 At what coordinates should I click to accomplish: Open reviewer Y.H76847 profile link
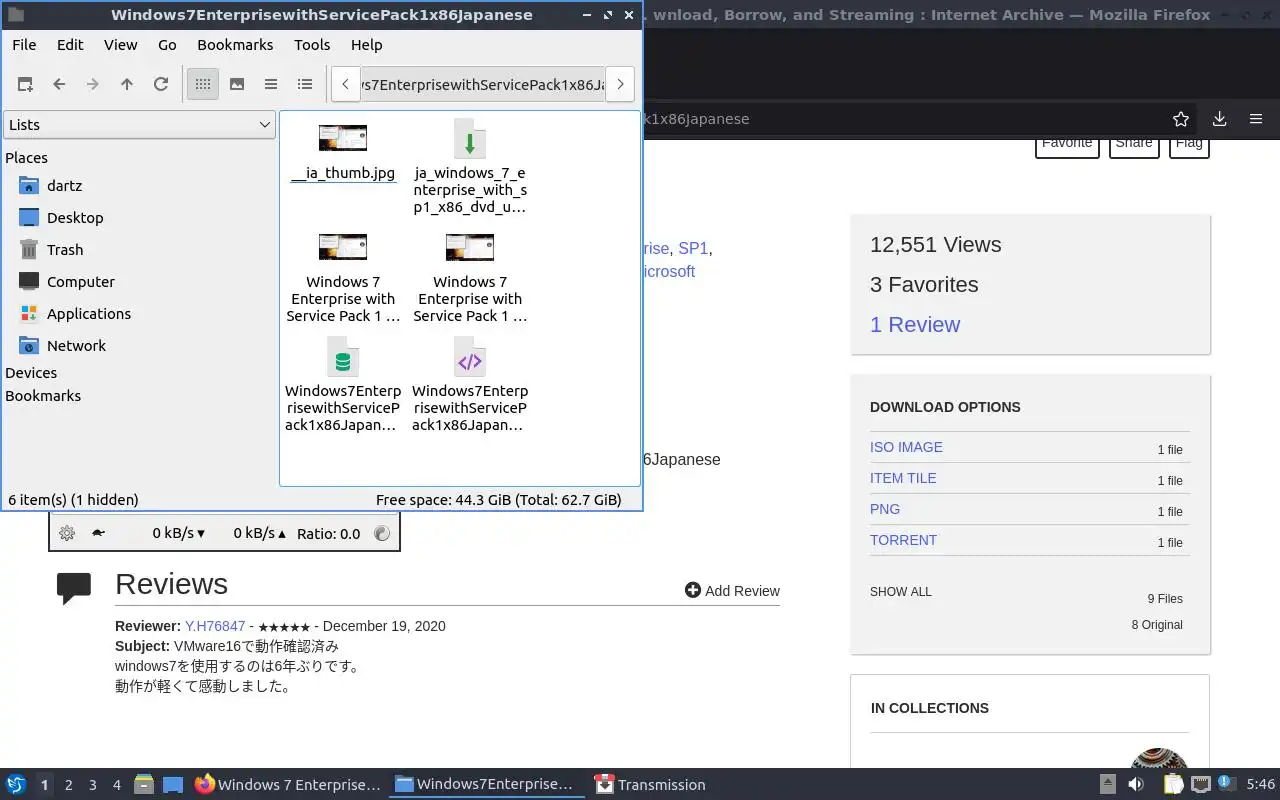[215, 626]
